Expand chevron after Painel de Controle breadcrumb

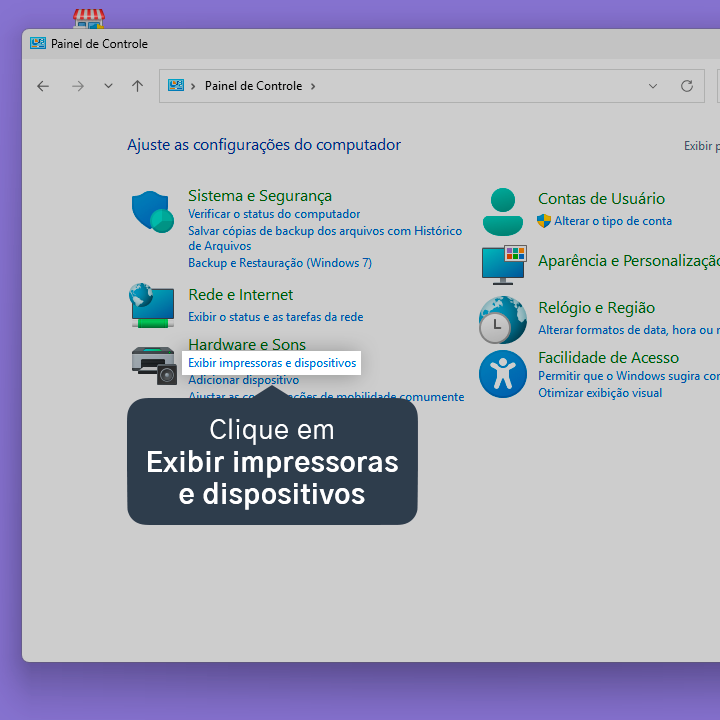click(313, 86)
